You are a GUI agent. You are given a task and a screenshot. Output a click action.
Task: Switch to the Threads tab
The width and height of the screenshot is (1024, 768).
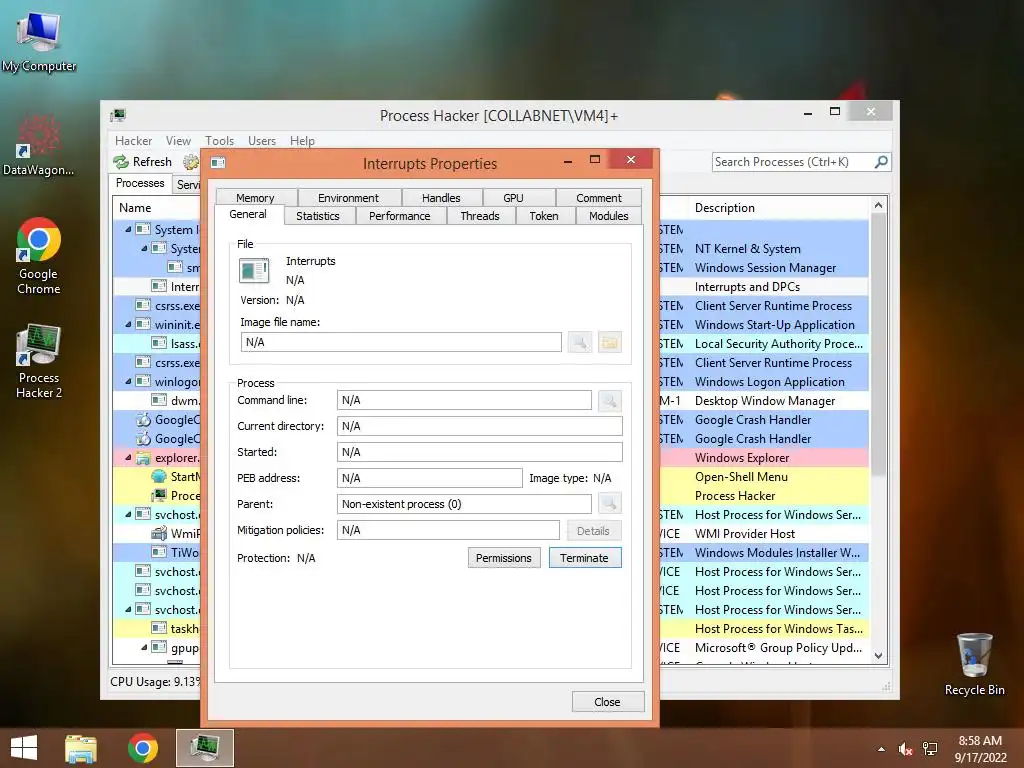point(480,216)
